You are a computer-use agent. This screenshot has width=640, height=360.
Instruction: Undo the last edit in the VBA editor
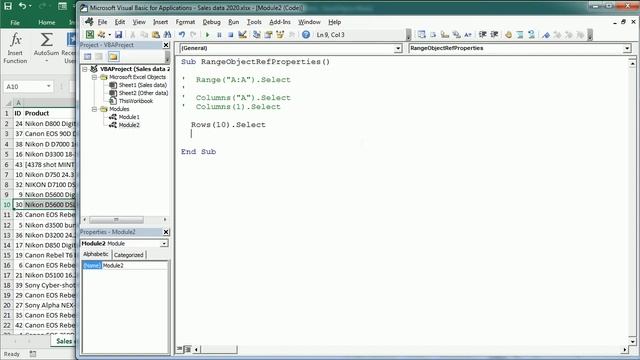[182, 35]
